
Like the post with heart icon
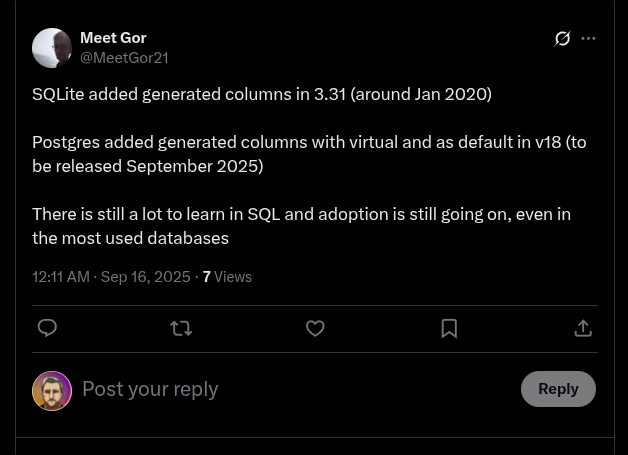[x=315, y=328]
